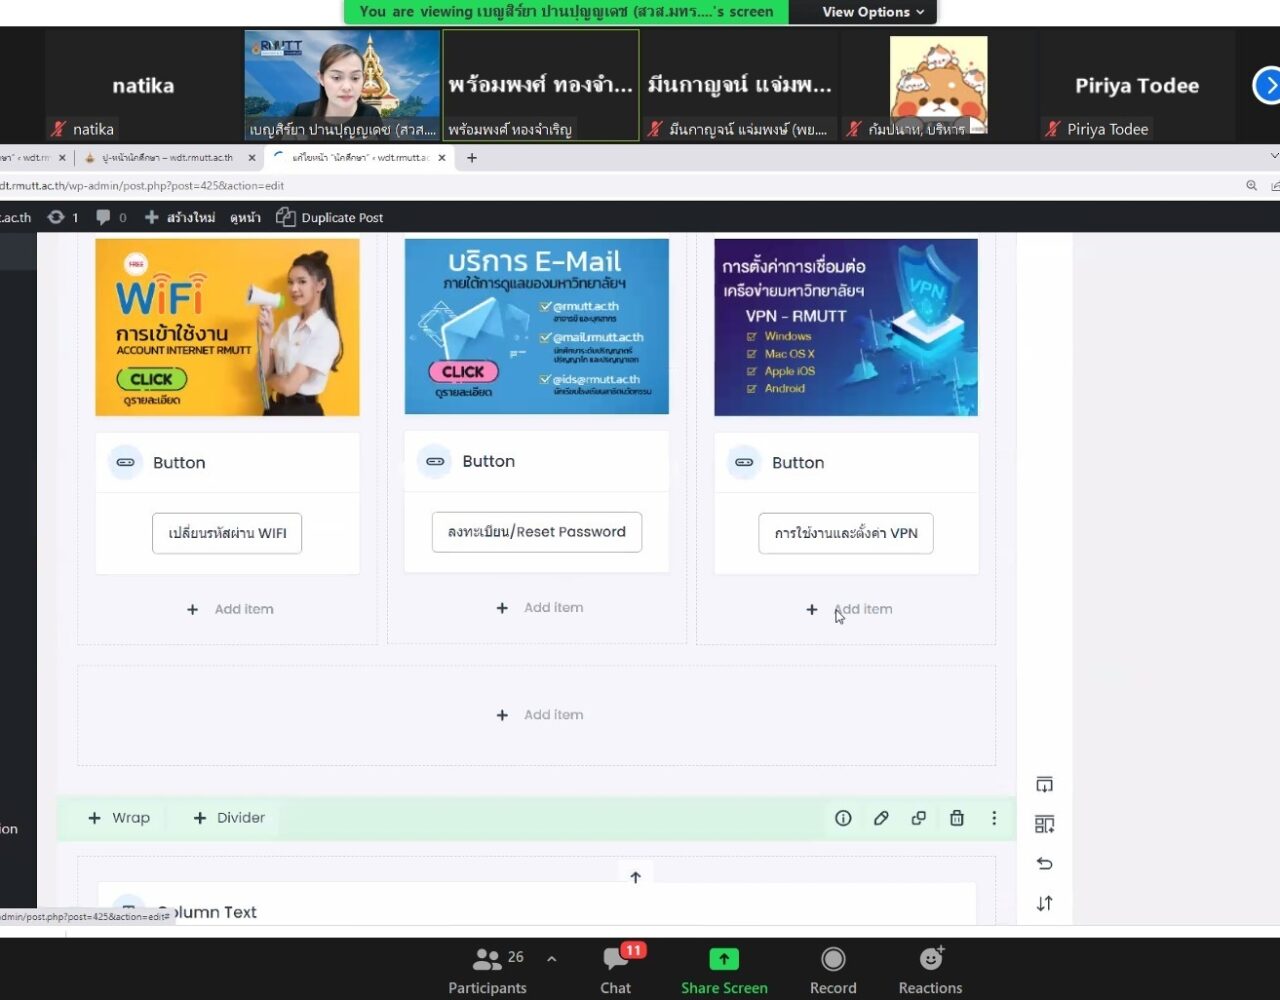The image size is (1280, 1000).
Task: Select the VPN - RMUTT banner image
Action: pos(846,327)
